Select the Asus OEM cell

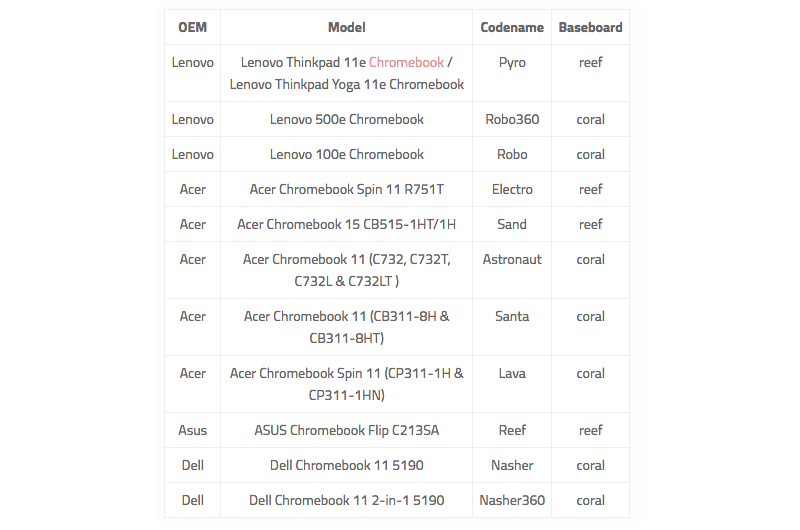click(192, 430)
